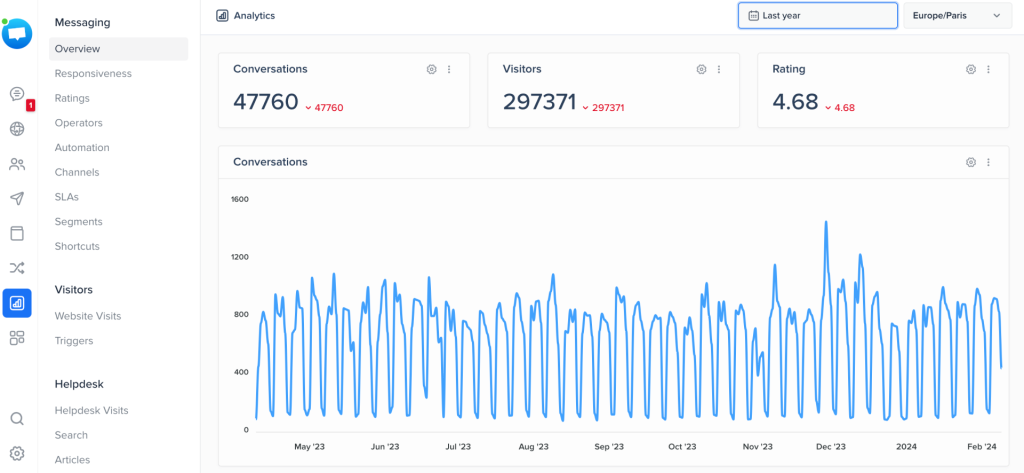Open Helpdesk Visits analytics
1024x473 pixels.
coord(91,411)
